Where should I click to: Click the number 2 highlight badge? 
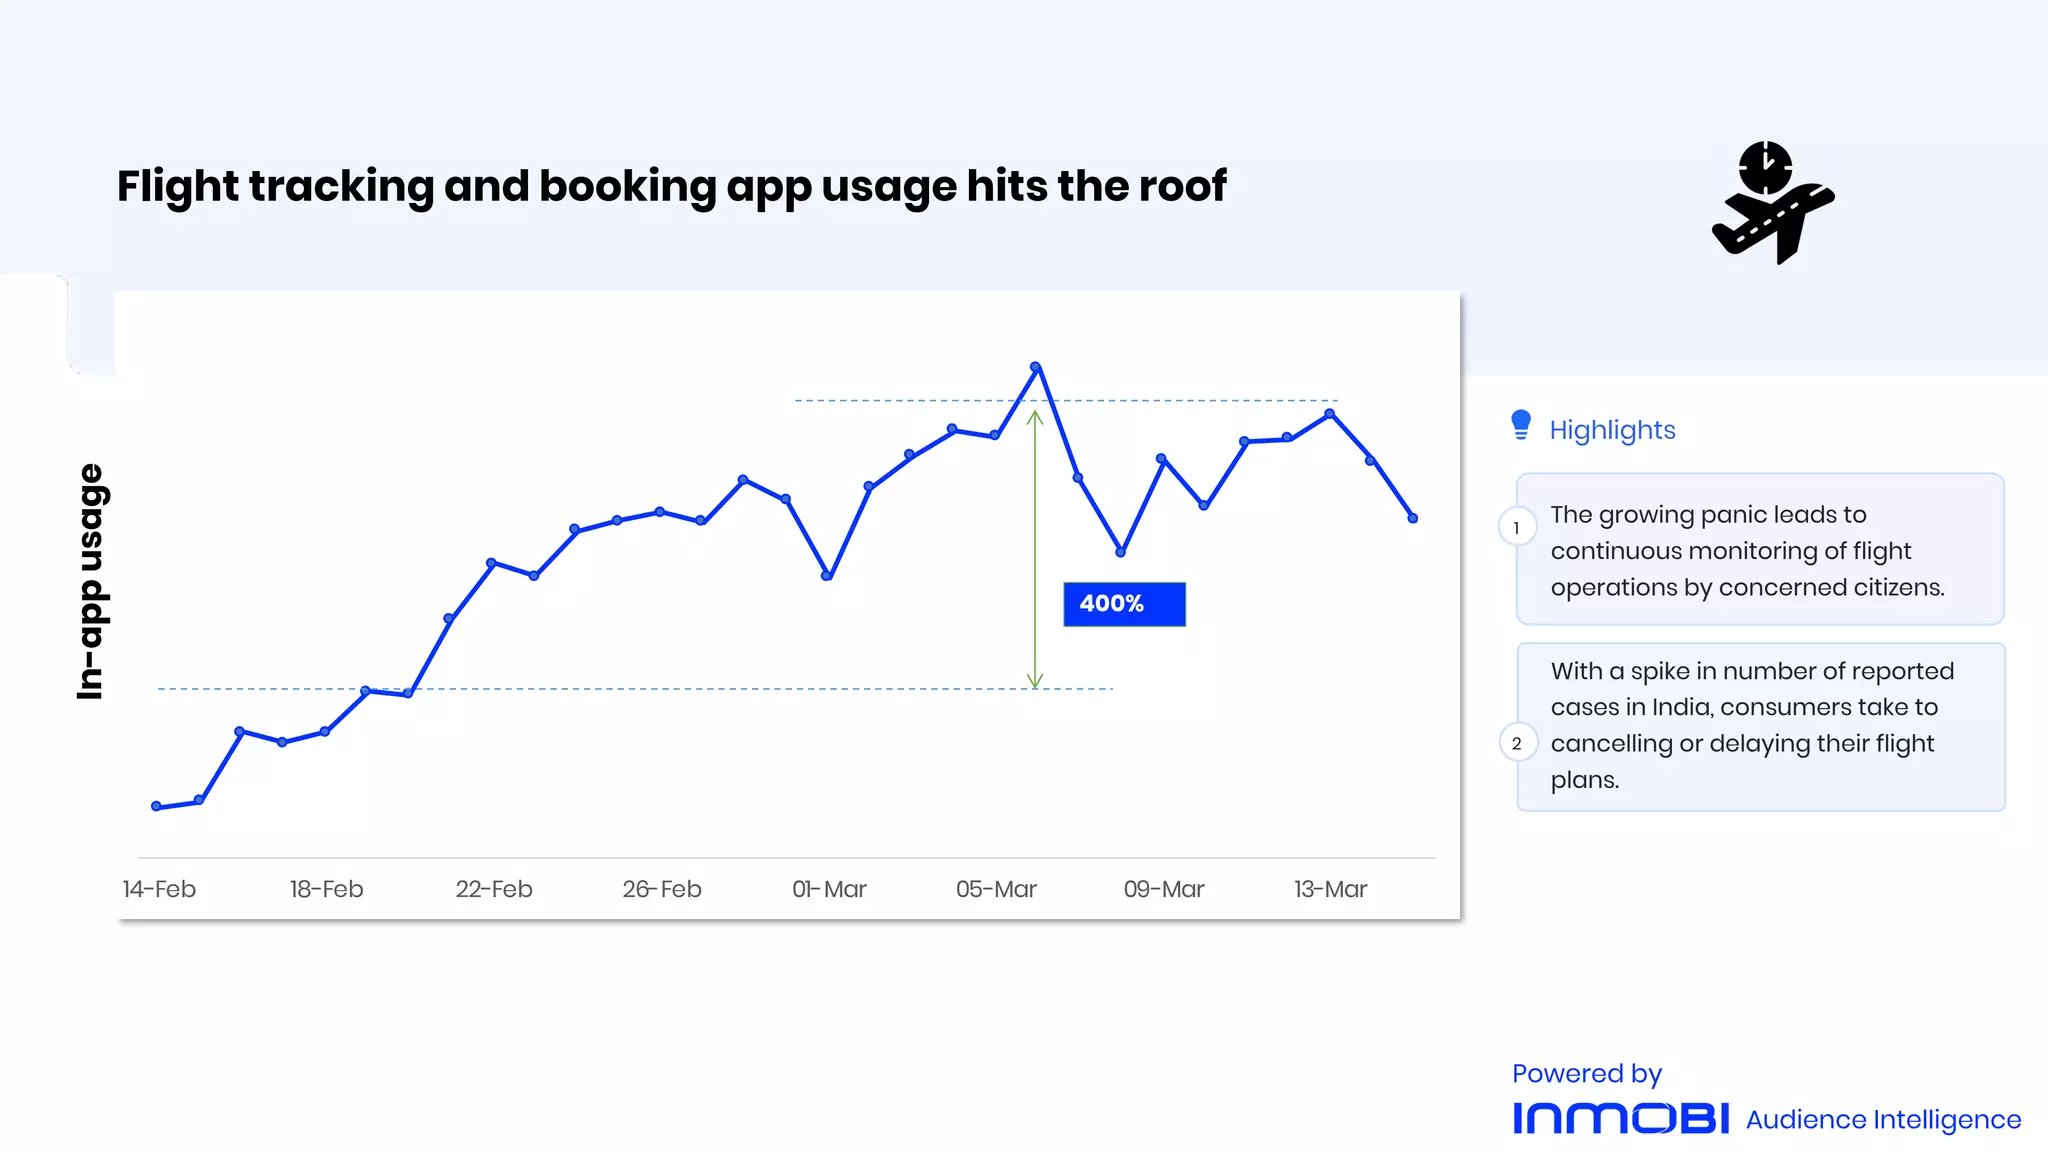[1517, 743]
